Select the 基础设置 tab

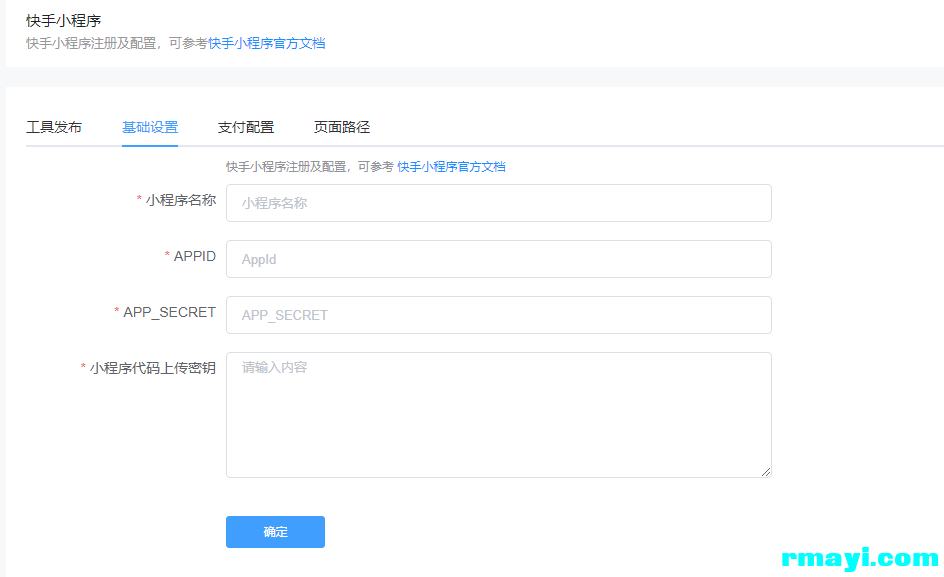[x=150, y=127]
